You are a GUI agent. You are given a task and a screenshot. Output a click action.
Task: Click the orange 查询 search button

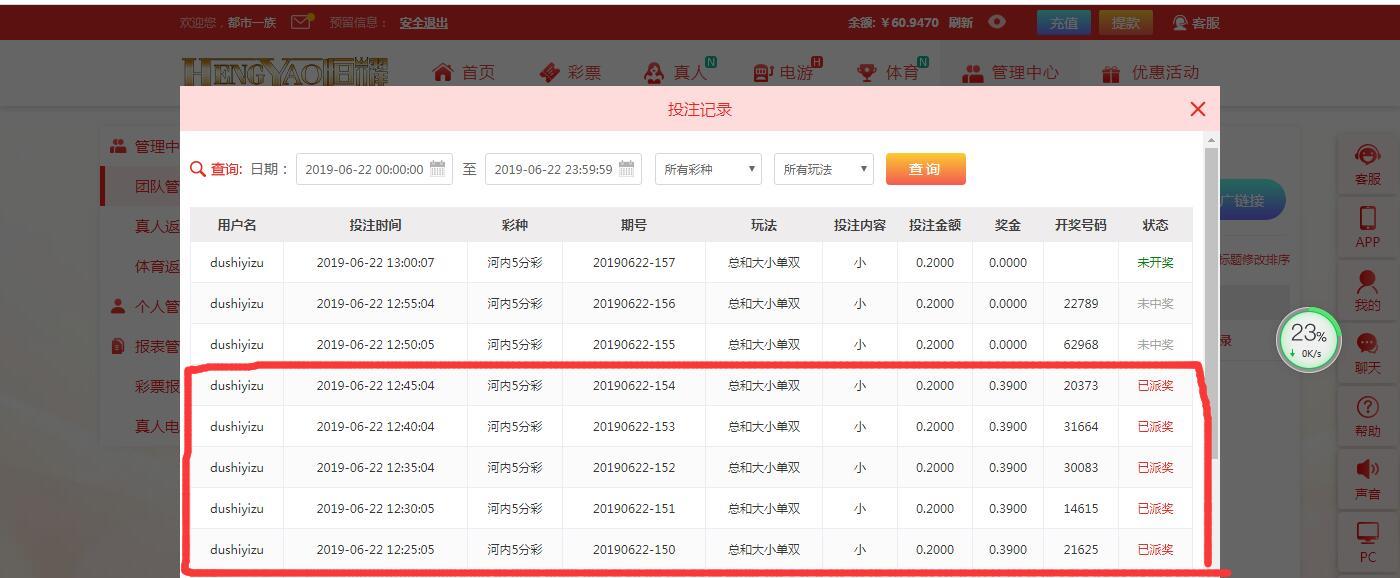coord(925,169)
